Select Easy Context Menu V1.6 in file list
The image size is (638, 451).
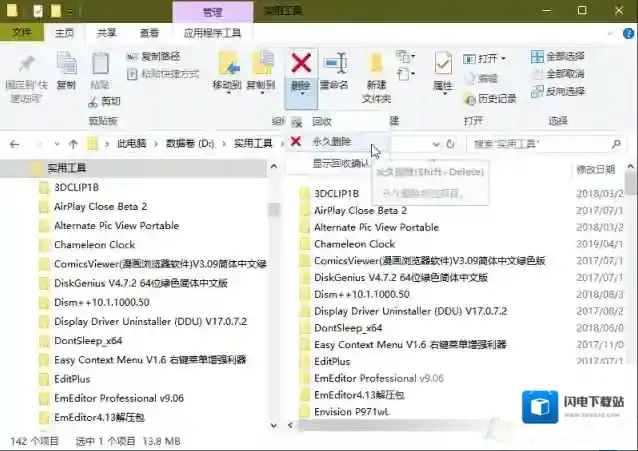[x=410, y=345]
